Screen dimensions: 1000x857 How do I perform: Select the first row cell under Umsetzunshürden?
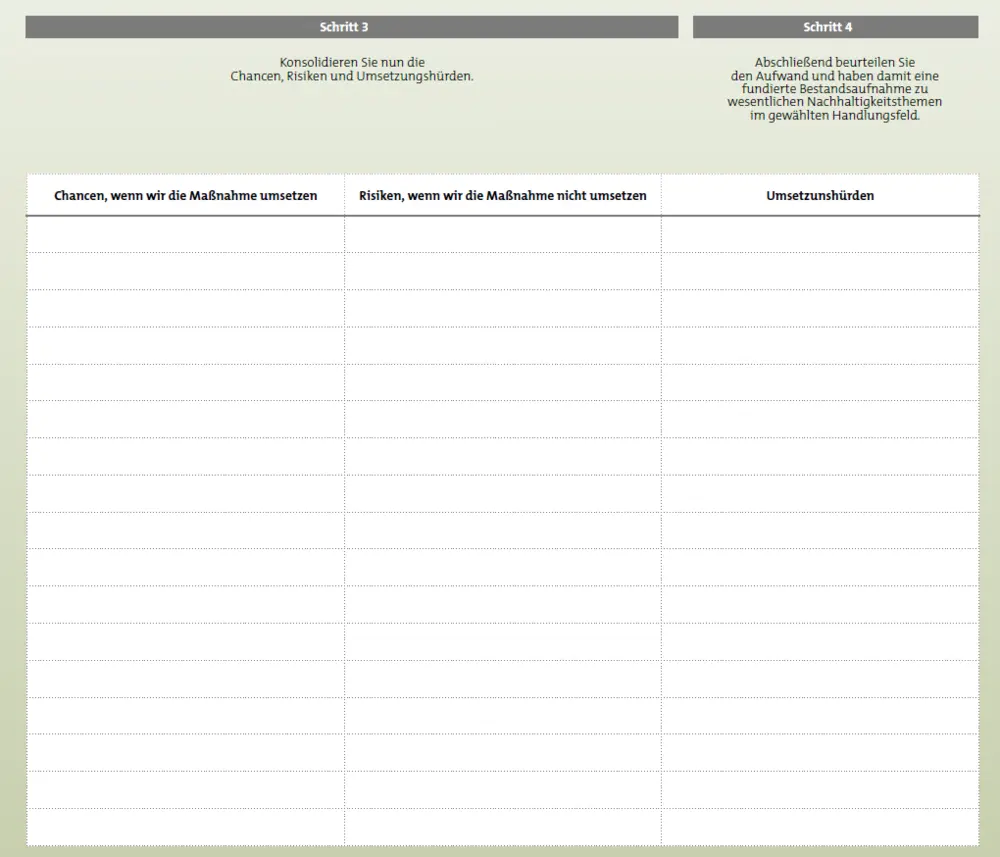[820, 234]
